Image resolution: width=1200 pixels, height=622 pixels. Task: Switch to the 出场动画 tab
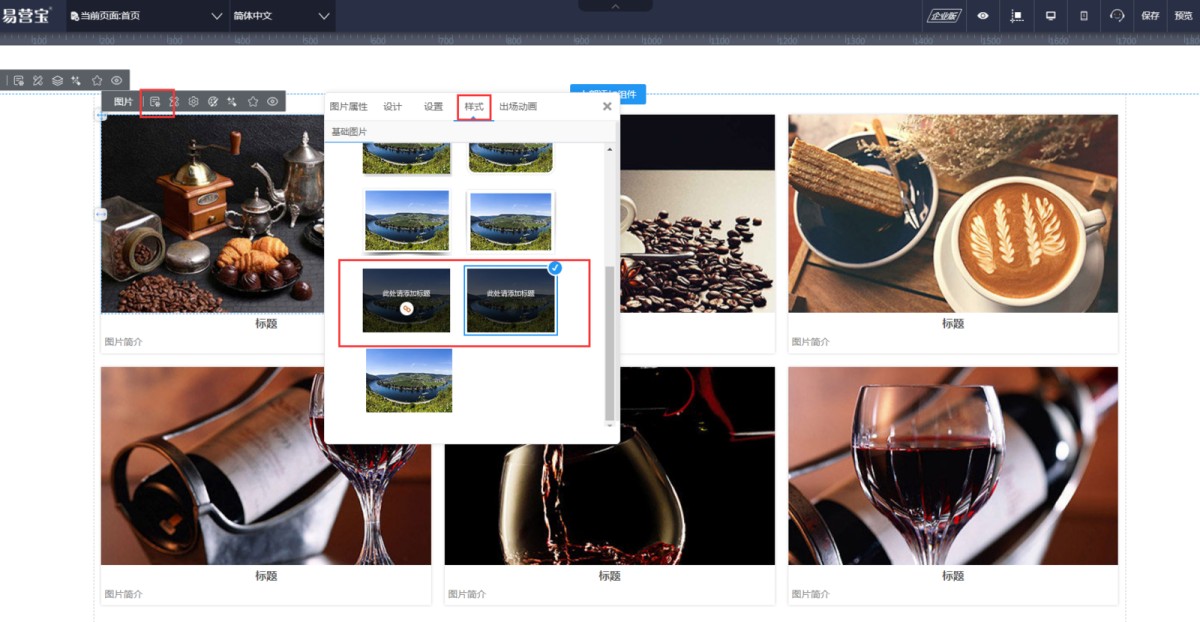pyautogui.click(x=518, y=106)
